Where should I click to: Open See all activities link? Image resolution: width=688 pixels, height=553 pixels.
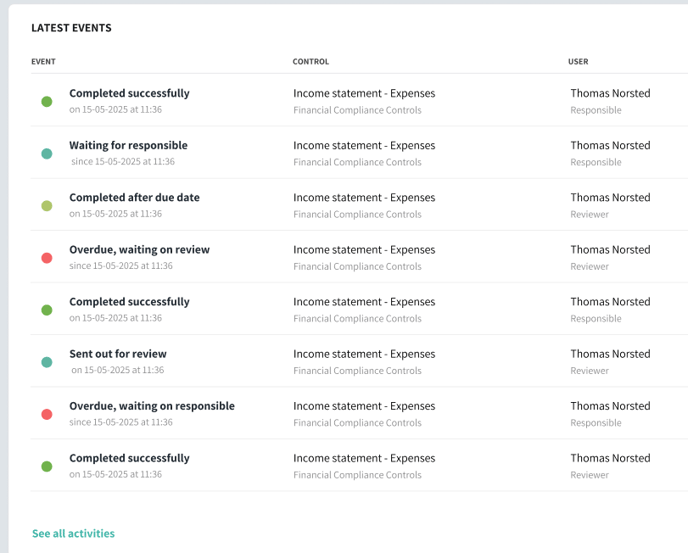pos(73,533)
